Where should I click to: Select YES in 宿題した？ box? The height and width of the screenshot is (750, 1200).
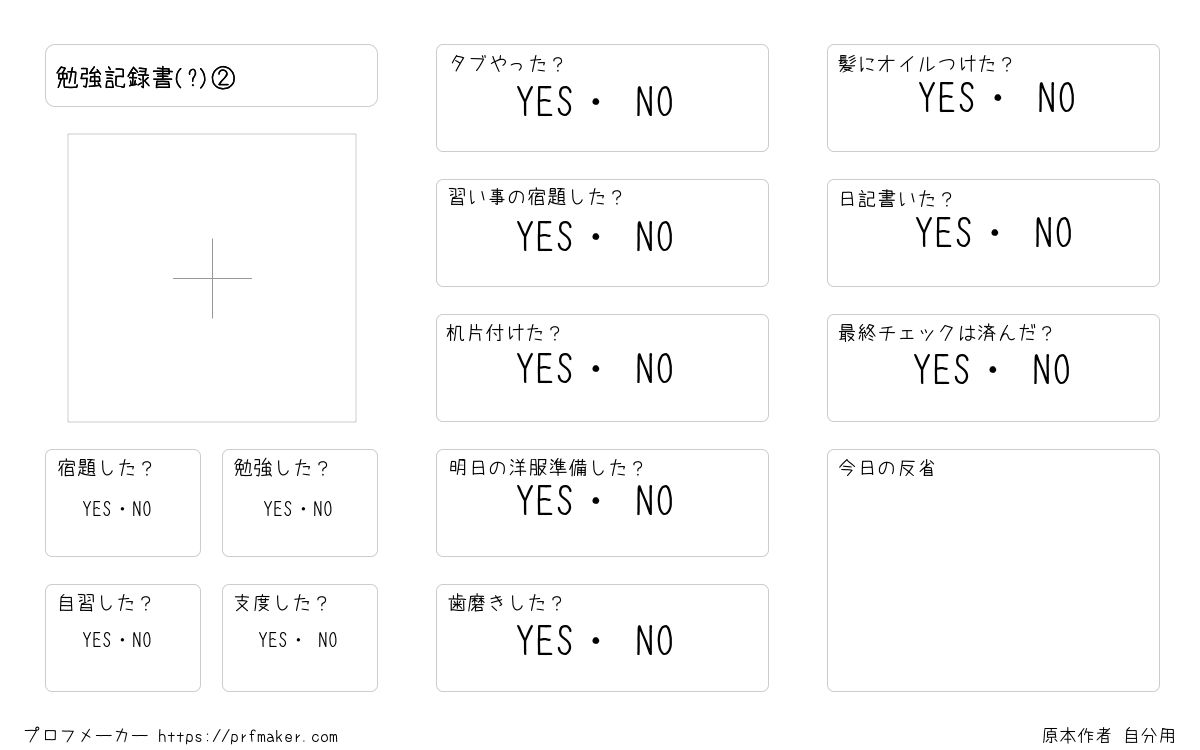[97, 509]
